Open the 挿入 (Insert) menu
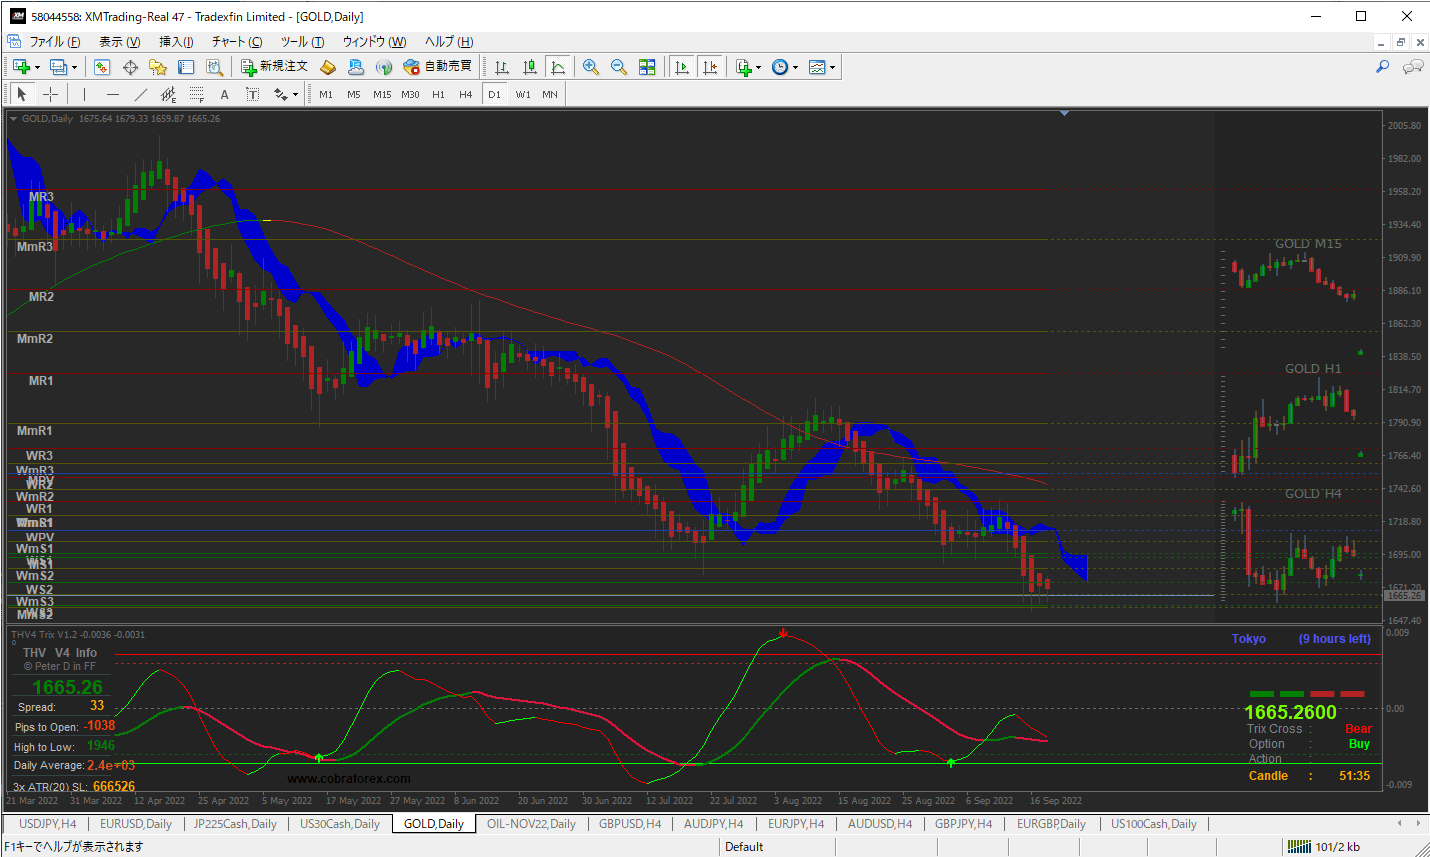 tap(177, 41)
